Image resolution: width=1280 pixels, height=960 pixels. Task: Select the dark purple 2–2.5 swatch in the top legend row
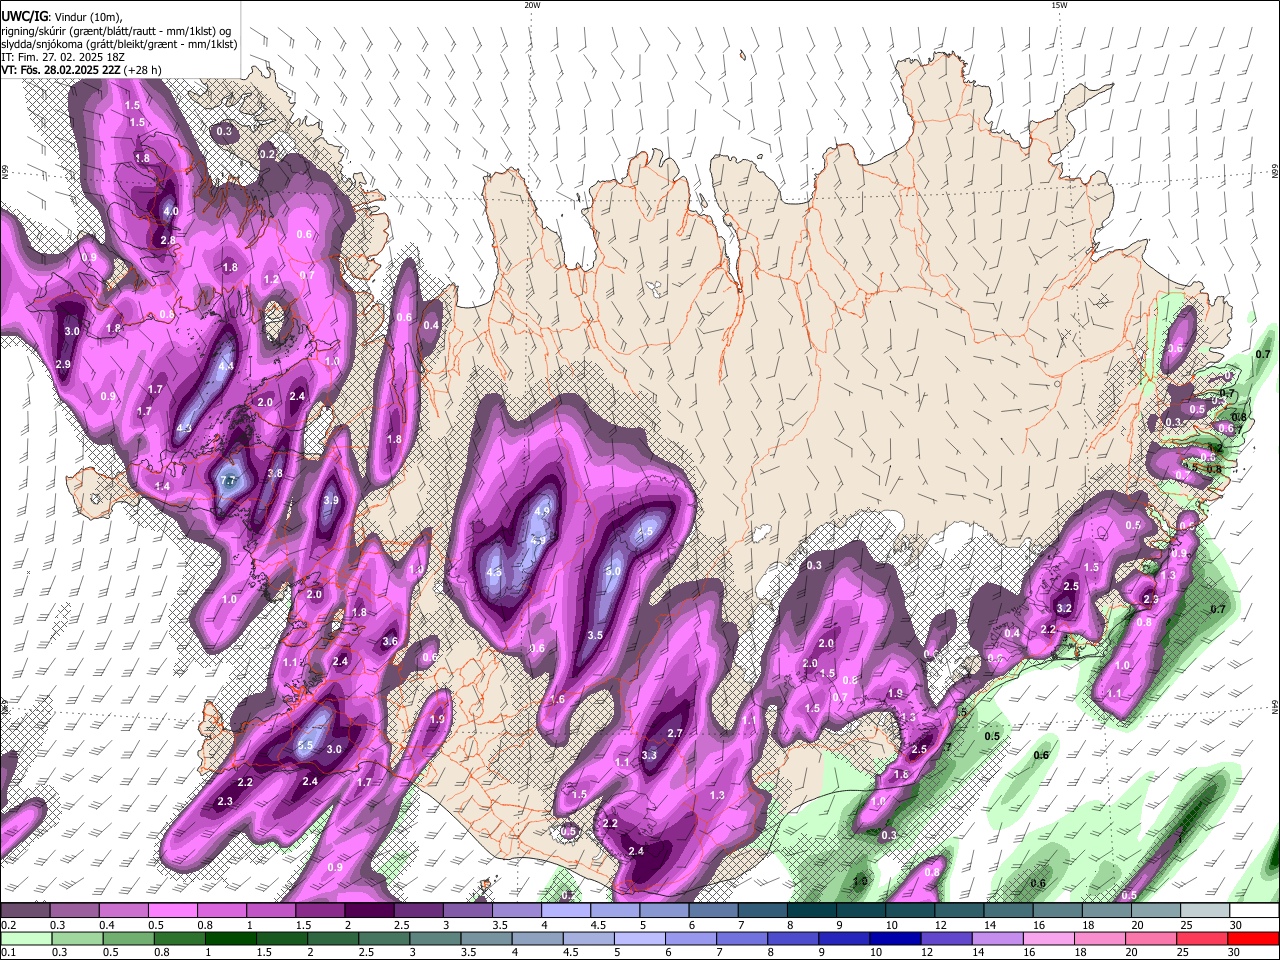pyautogui.click(x=369, y=911)
